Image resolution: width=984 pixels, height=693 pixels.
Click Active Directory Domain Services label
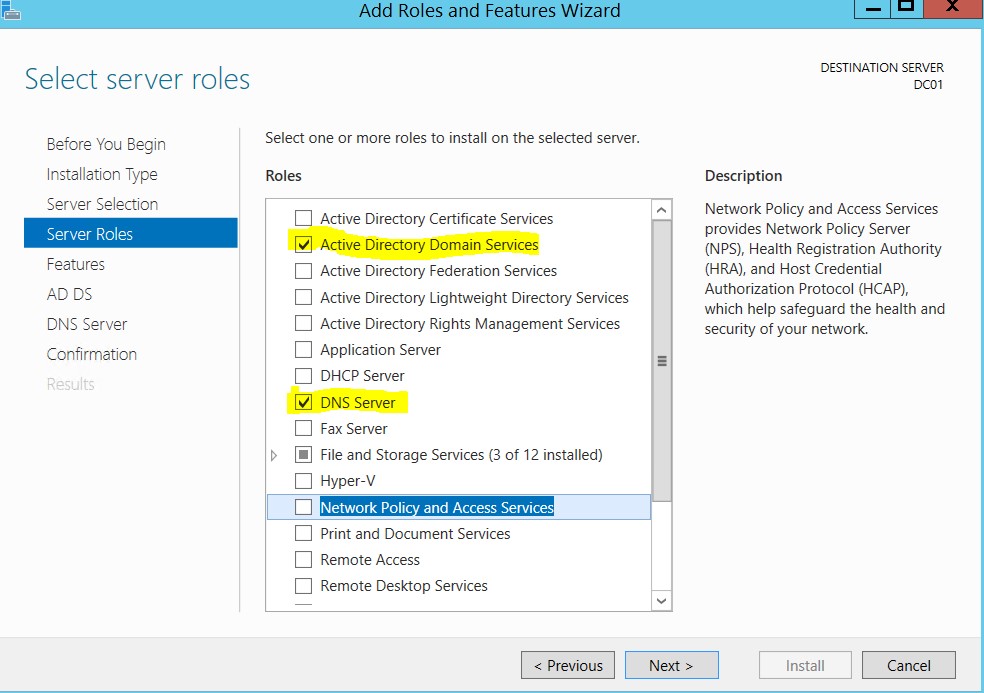coord(429,244)
